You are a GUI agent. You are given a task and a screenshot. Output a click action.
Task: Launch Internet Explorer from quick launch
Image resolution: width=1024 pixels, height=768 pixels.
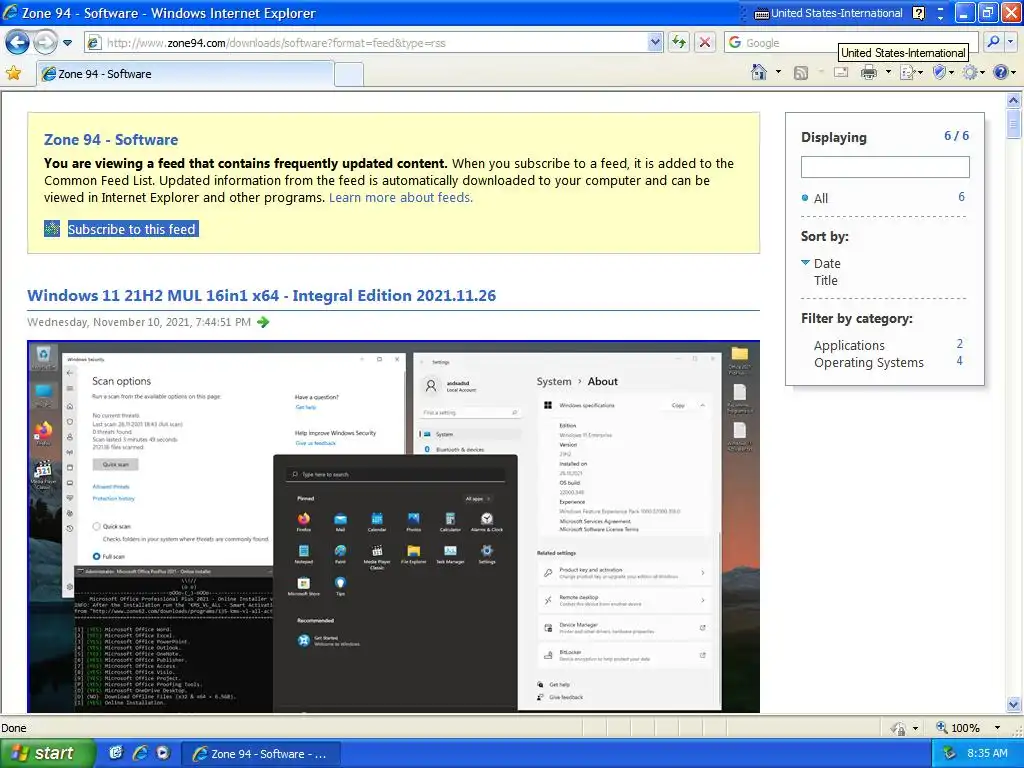[139, 753]
